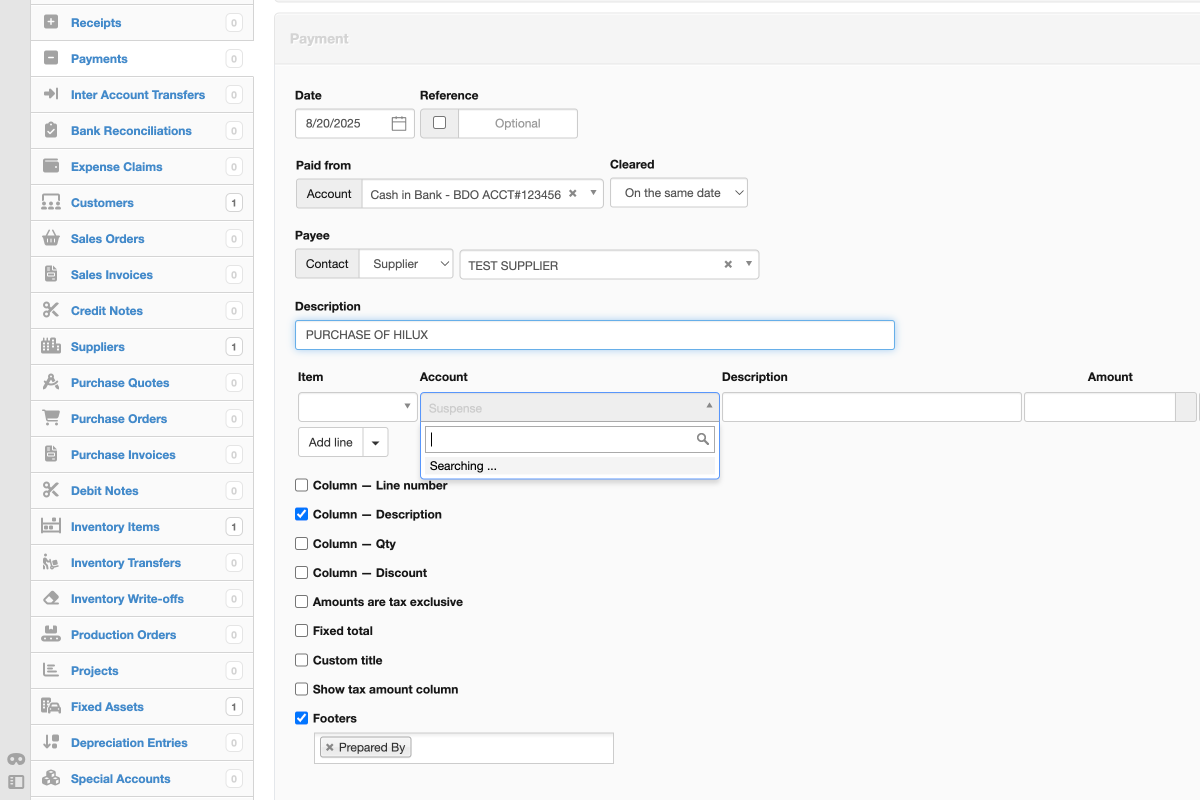Image resolution: width=1200 pixels, height=800 pixels.
Task: Remove the Prepared By footer tag
Action: [329, 748]
